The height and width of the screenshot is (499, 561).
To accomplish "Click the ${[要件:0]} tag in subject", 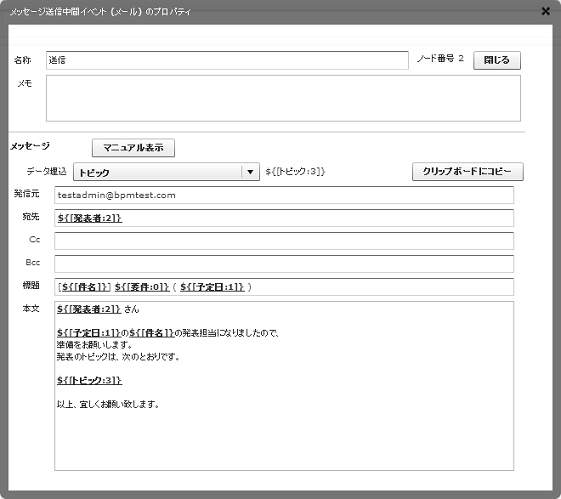I will [x=142, y=287].
